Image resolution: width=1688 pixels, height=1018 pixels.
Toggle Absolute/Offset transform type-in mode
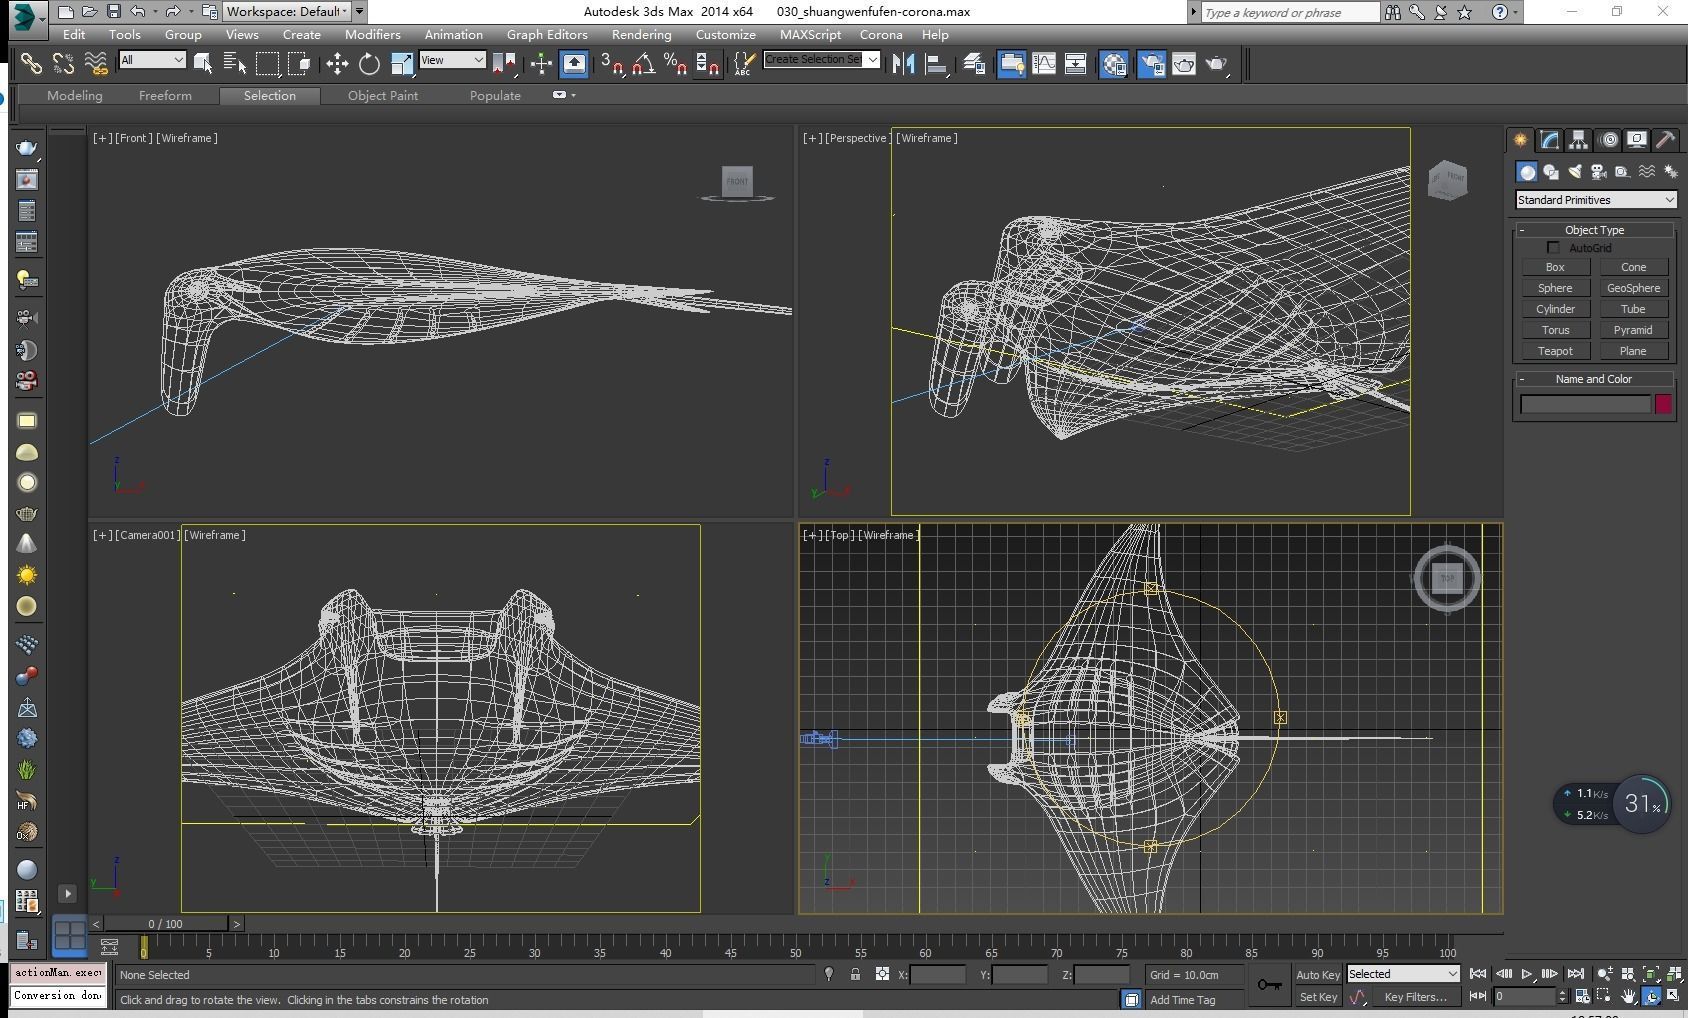882,974
